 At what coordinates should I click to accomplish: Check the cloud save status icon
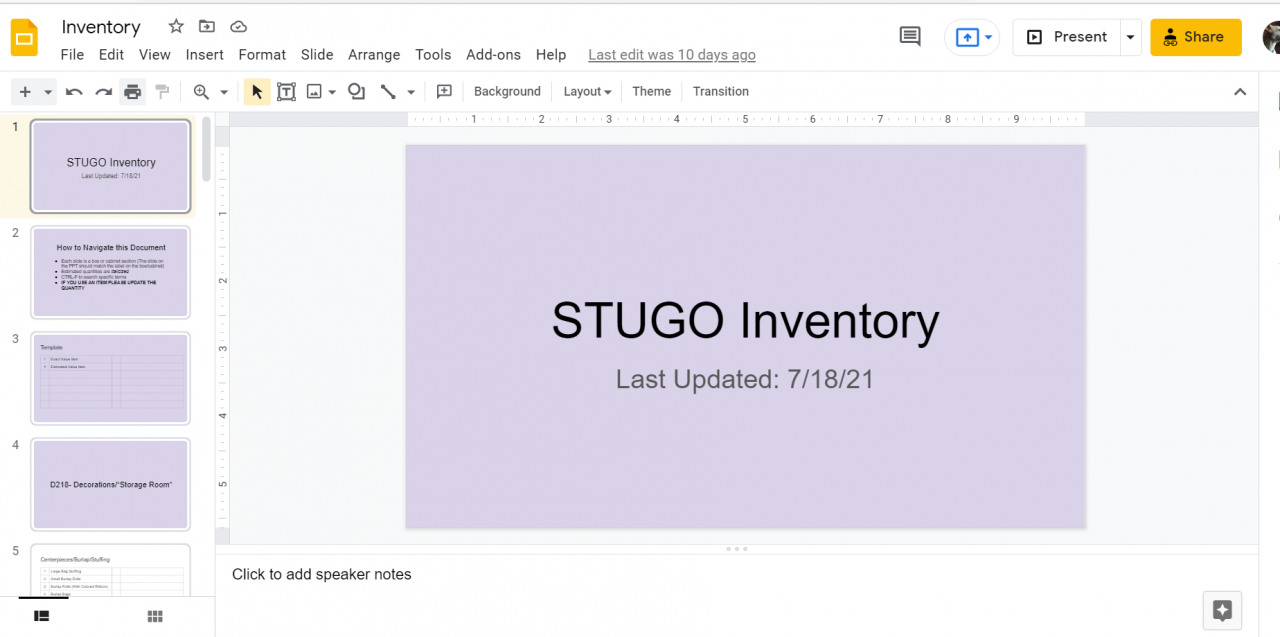pos(238,27)
